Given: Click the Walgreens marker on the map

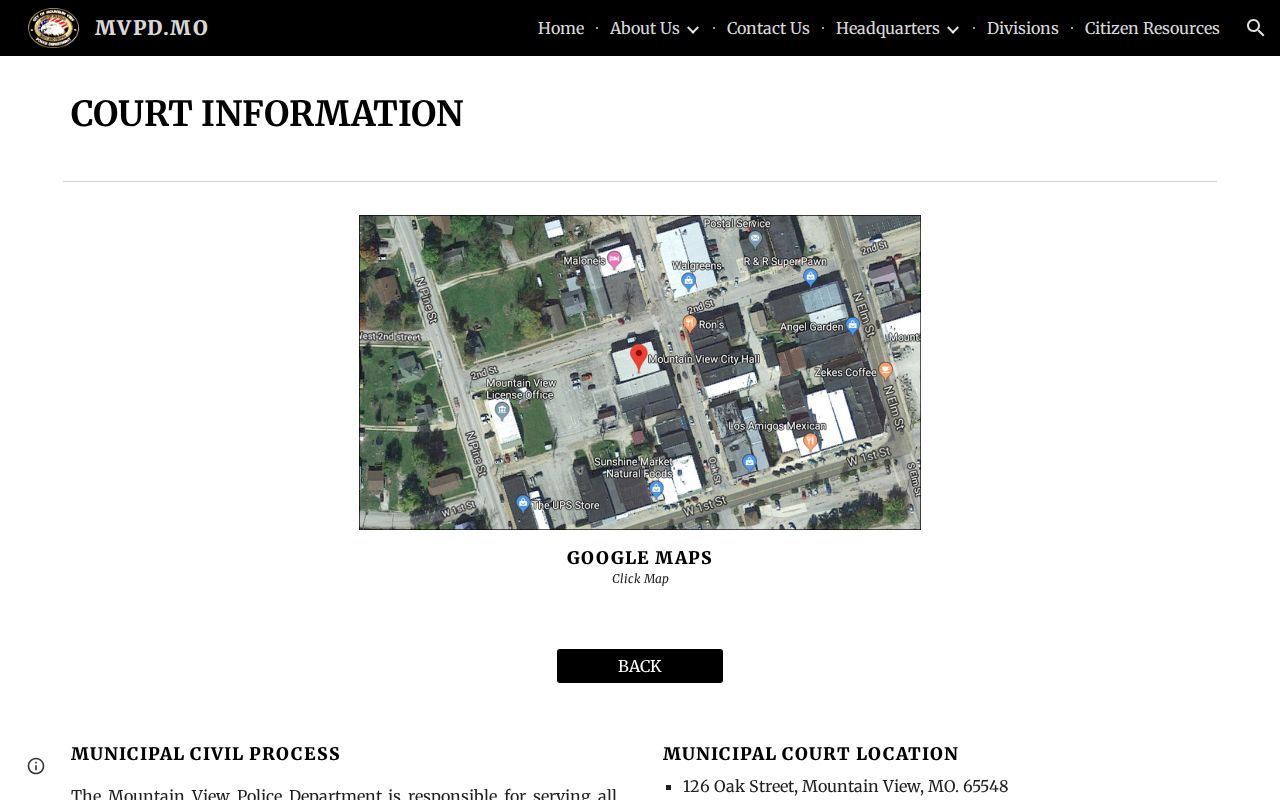Looking at the screenshot, I should 688,281.
